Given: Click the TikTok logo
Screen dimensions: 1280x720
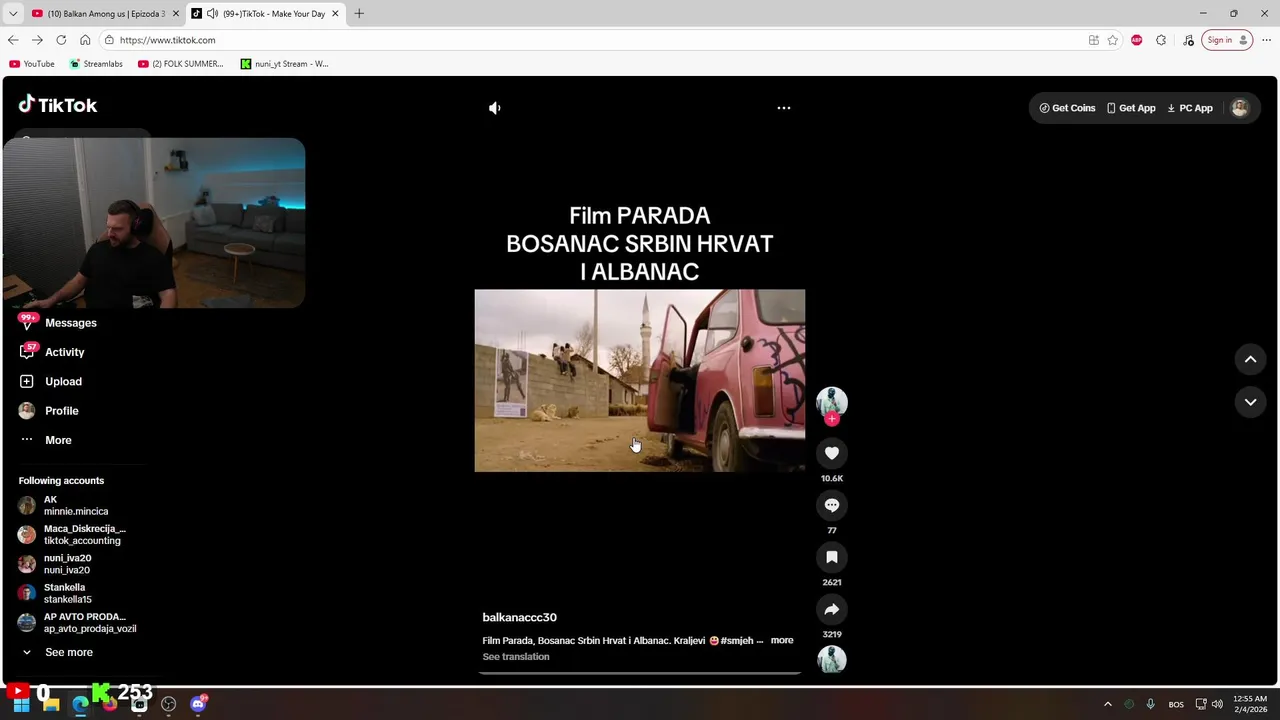Looking at the screenshot, I should tap(58, 105).
